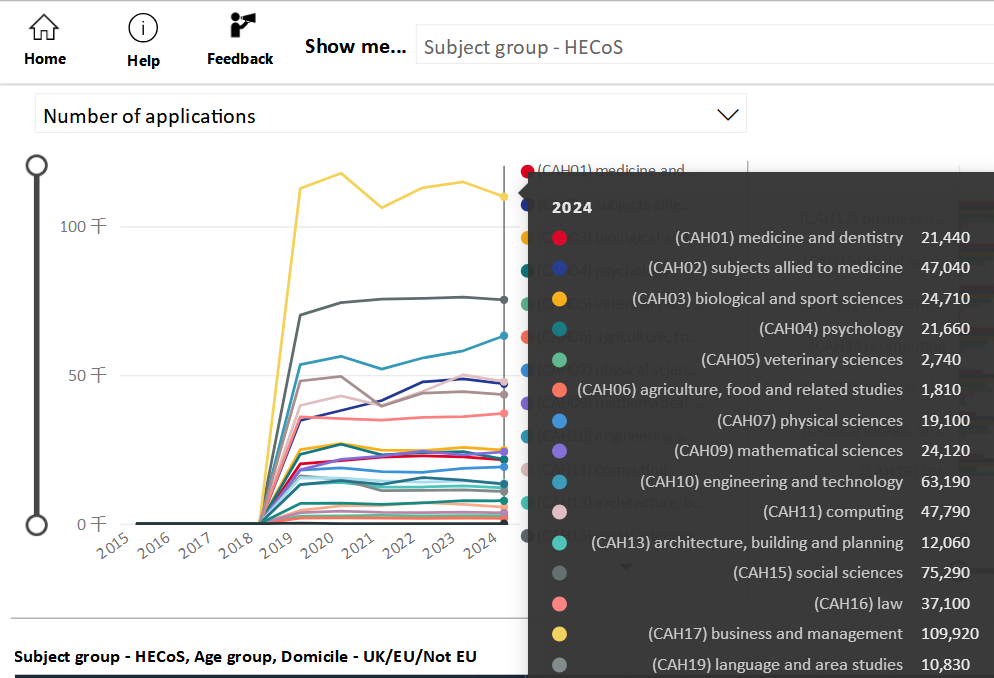
Task: Click '(CAH09) mathematical sciences' in the tooltip
Action: (x=788, y=451)
